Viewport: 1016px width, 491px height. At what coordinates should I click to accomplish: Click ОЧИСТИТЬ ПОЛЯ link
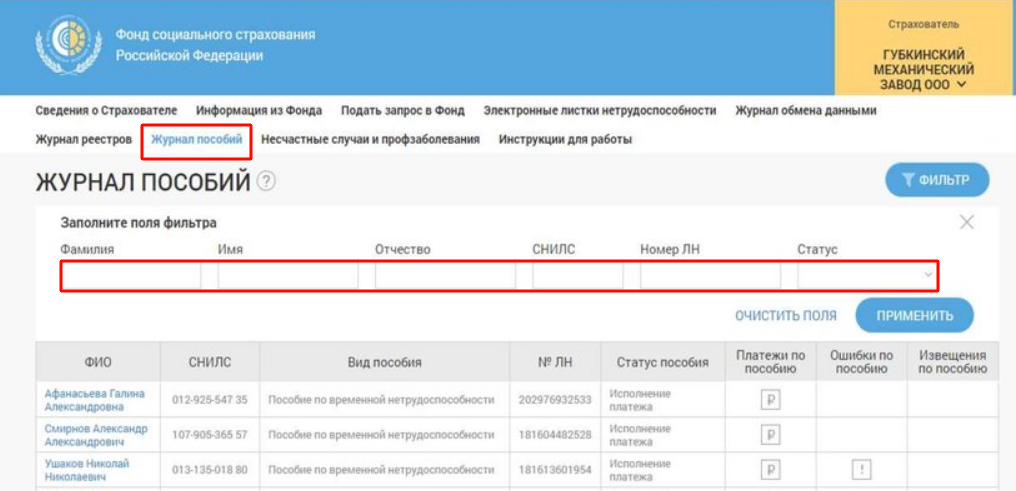(x=785, y=316)
